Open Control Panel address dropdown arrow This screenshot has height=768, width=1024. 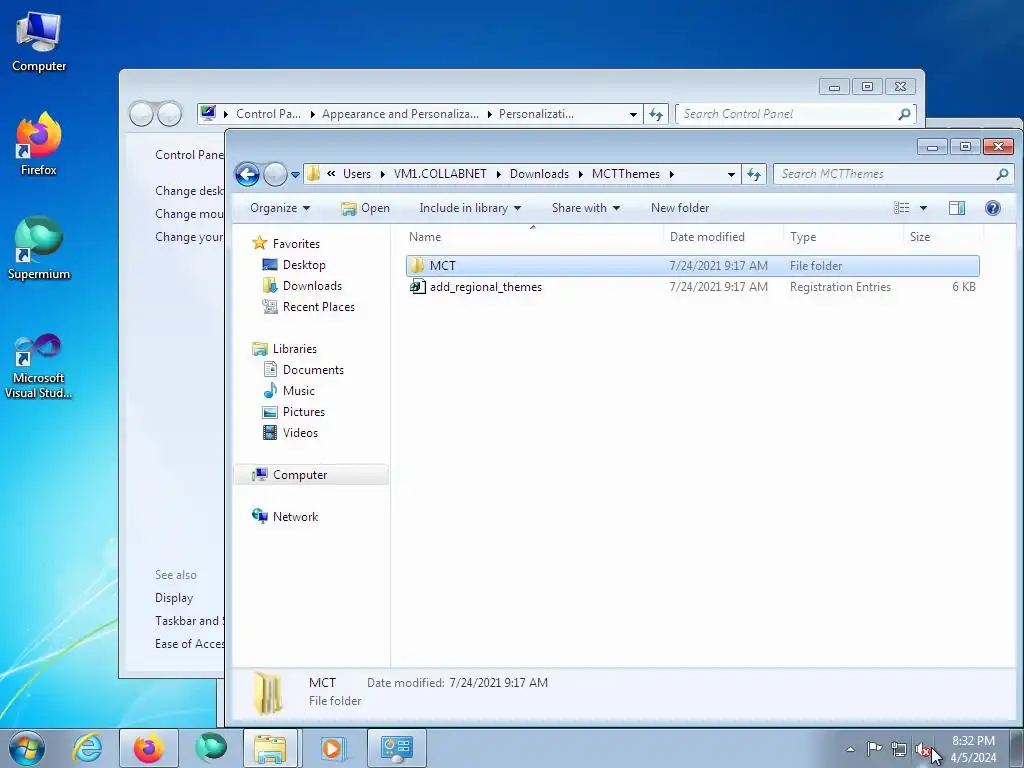click(633, 114)
